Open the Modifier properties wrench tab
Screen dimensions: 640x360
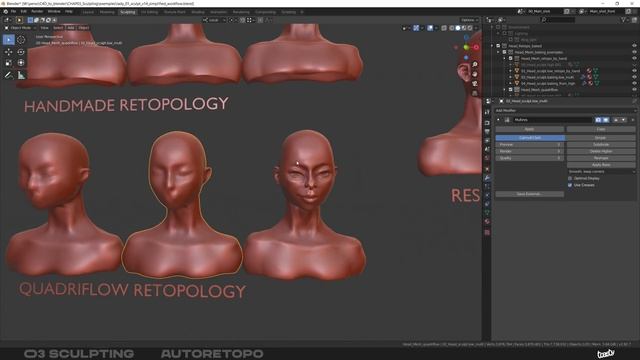coord(487,178)
